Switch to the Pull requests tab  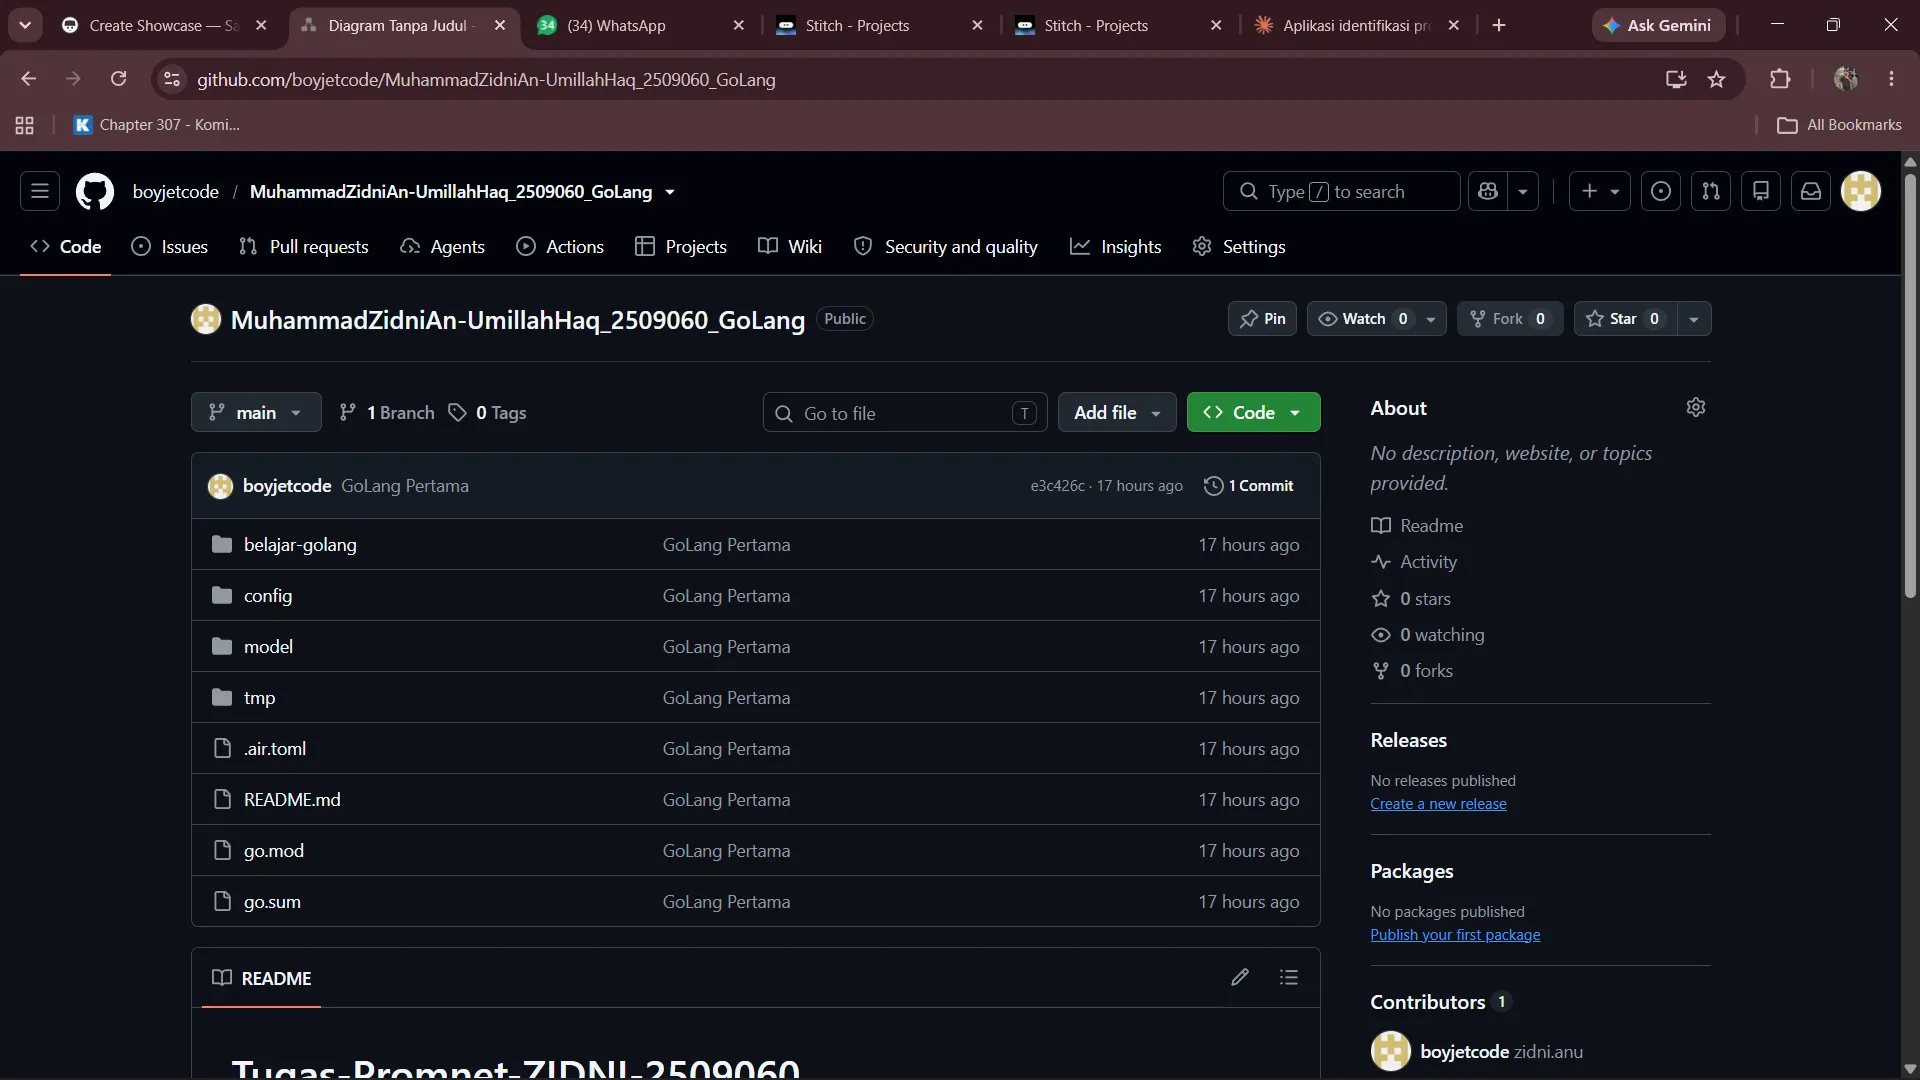[304, 247]
